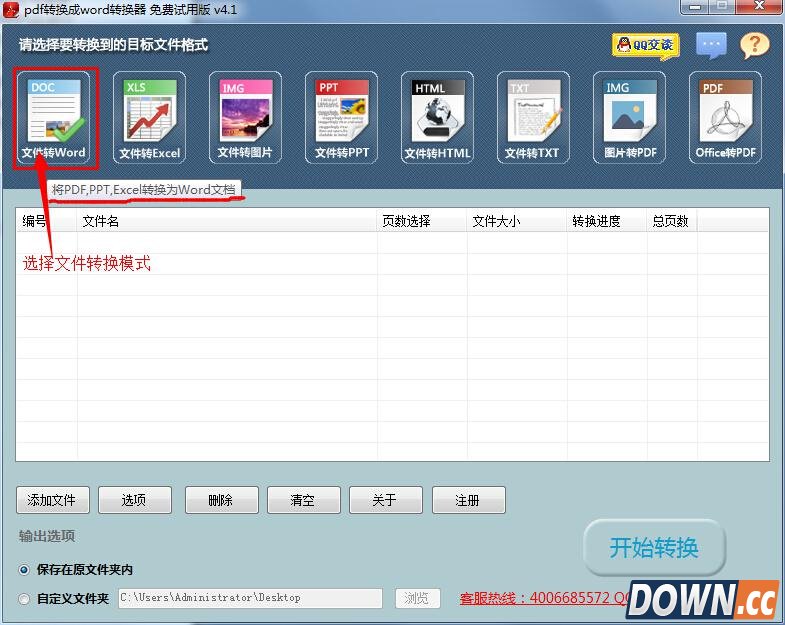Choose the 文件转图片 image conversion icon
Image resolution: width=785 pixels, height=625 pixels.
(x=245, y=118)
